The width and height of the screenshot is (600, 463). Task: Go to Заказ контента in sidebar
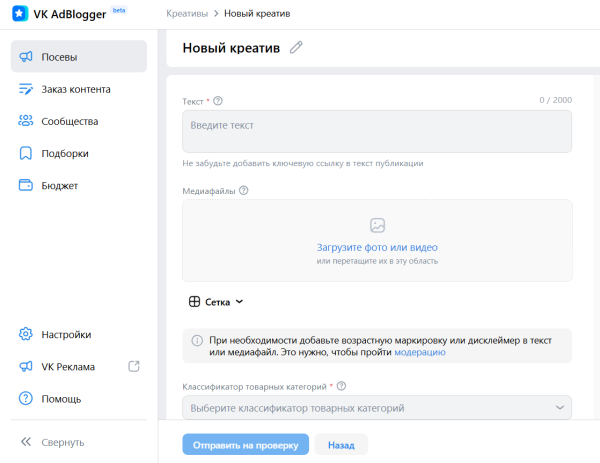click(x=78, y=89)
